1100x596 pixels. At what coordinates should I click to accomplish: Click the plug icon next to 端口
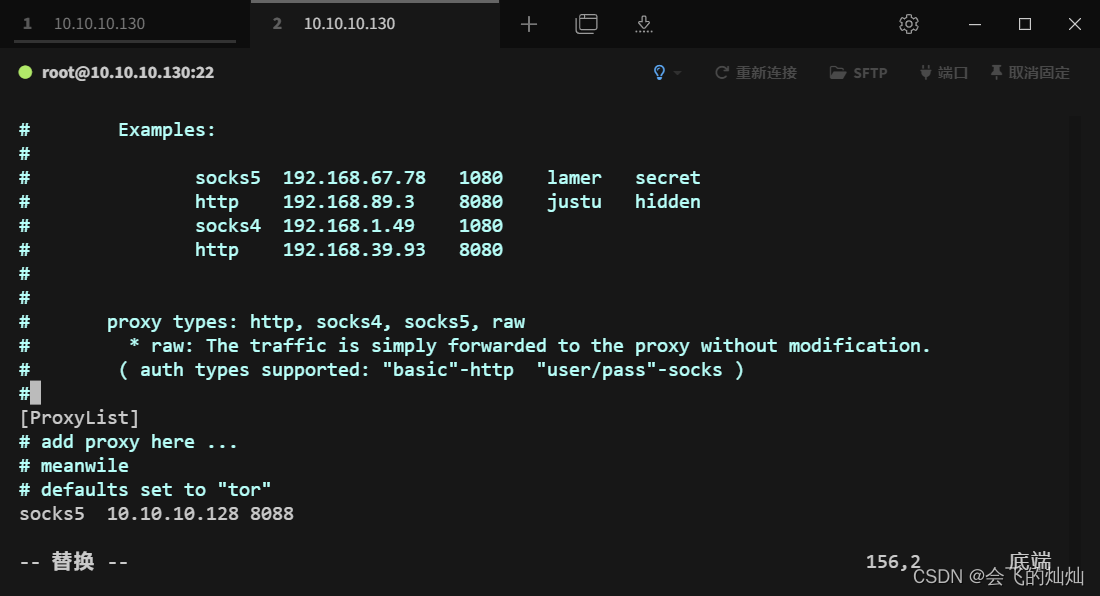click(x=925, y=72)
